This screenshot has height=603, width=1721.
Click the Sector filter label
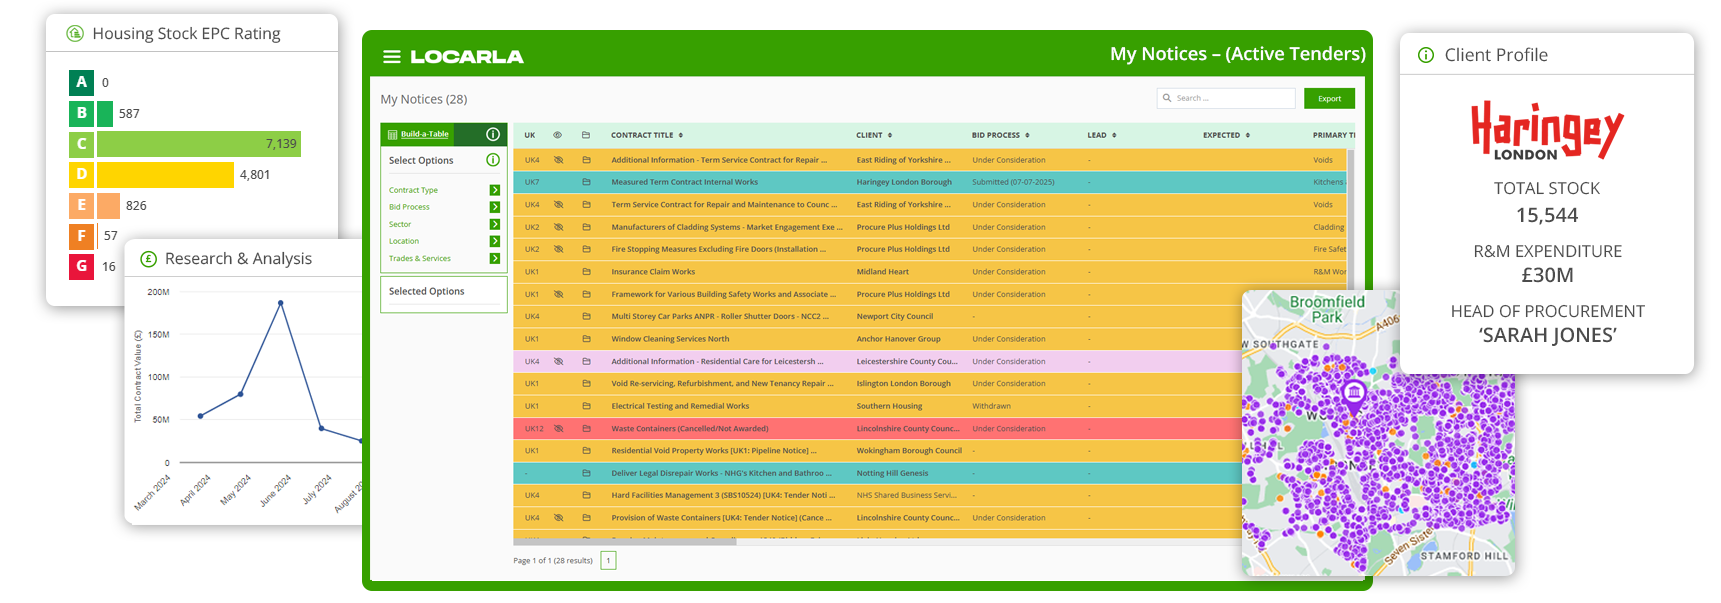pyautogui.click(x=400, y=224)
